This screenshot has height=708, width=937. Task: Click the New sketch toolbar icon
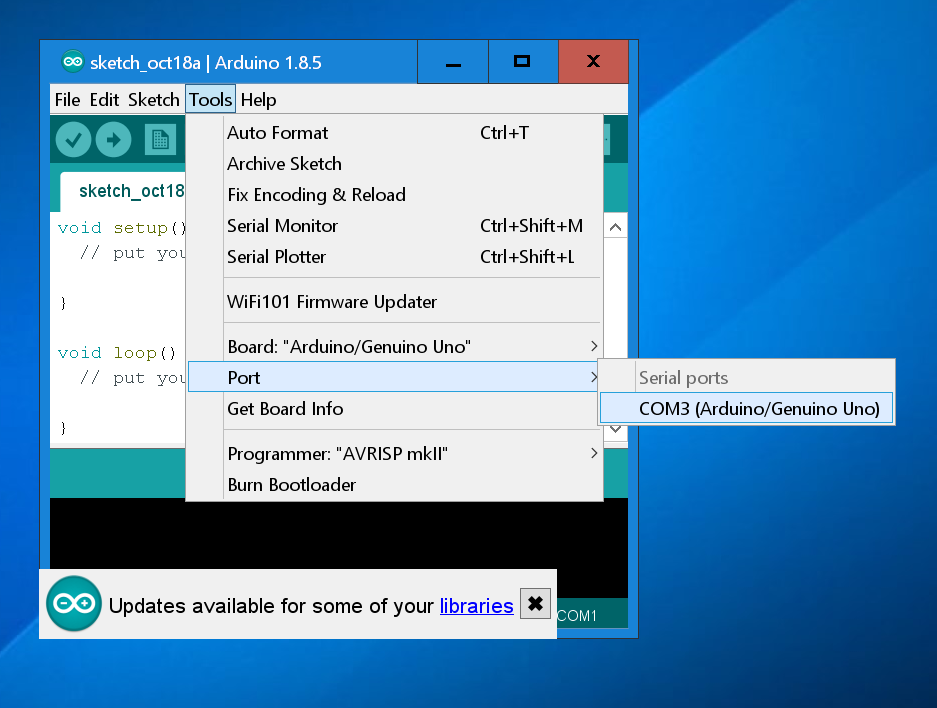coord(159,140)
